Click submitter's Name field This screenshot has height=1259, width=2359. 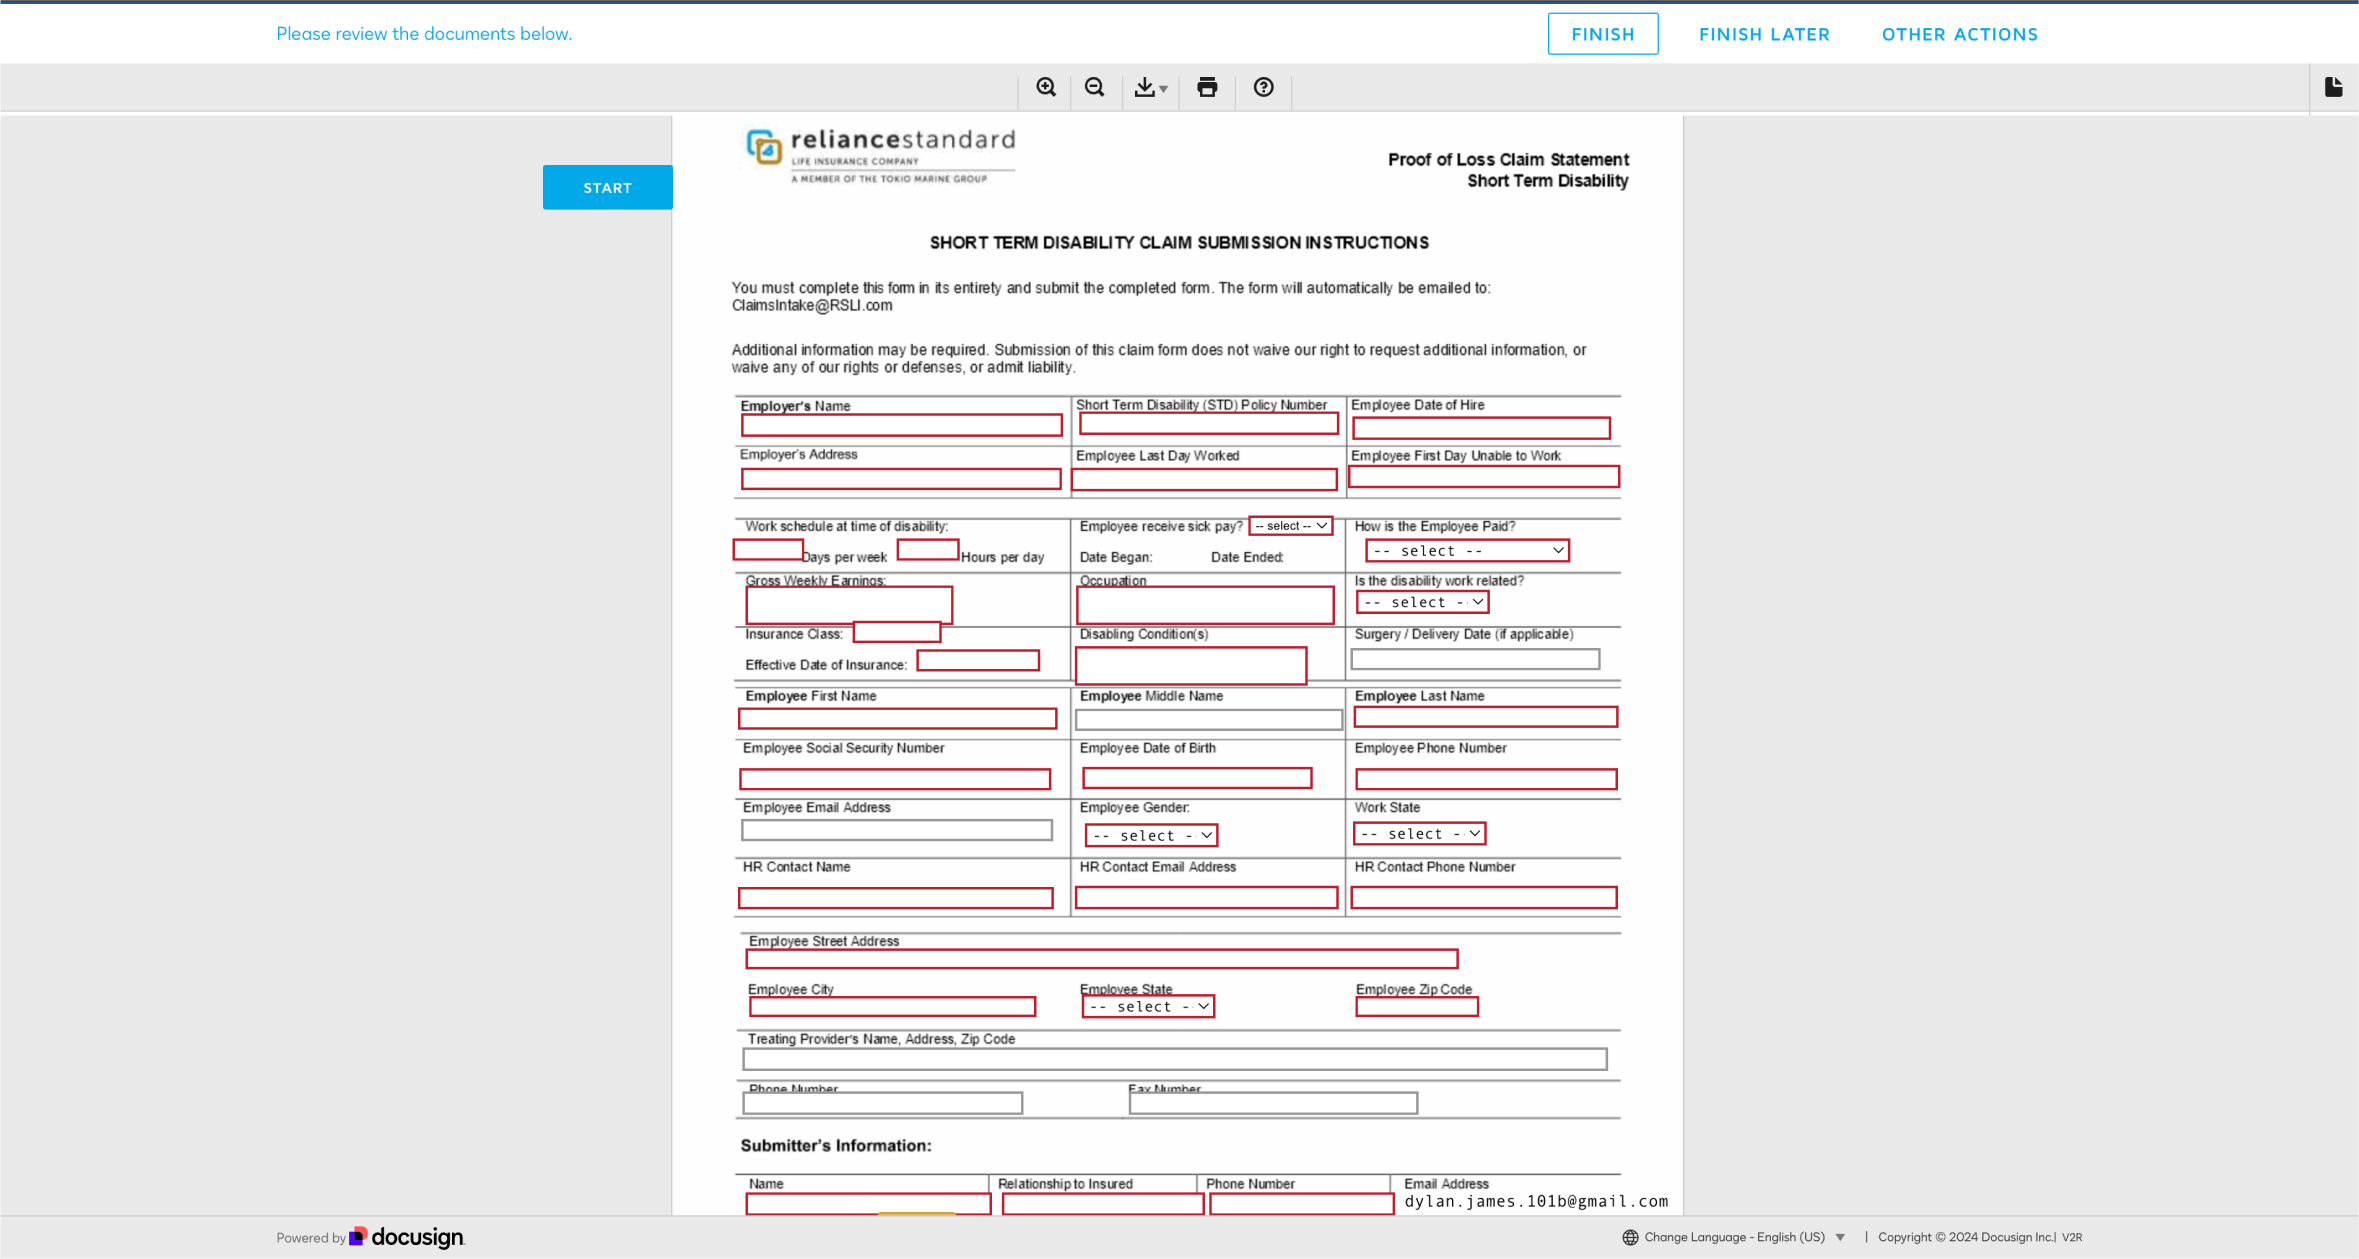(868, 1204)
